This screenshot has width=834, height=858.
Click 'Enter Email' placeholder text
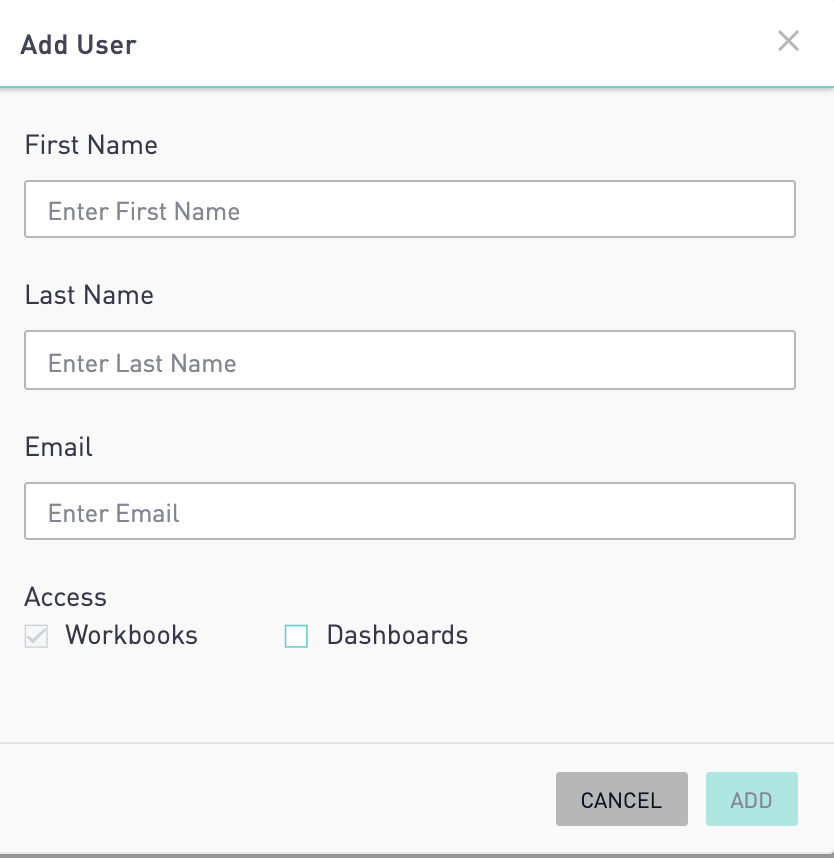114,513
